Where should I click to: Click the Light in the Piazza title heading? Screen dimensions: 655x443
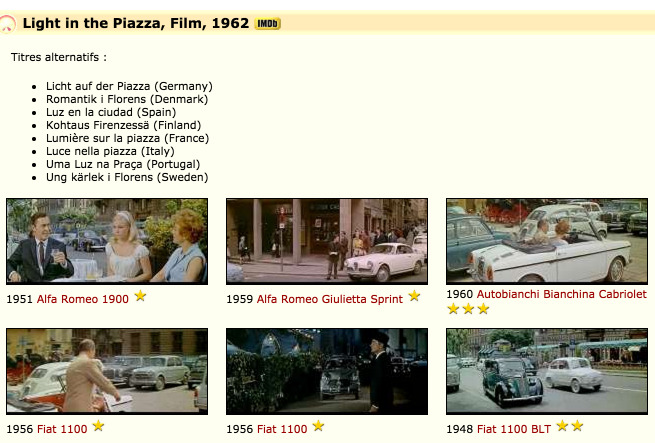pyautogui.click(x=136, y=23)
